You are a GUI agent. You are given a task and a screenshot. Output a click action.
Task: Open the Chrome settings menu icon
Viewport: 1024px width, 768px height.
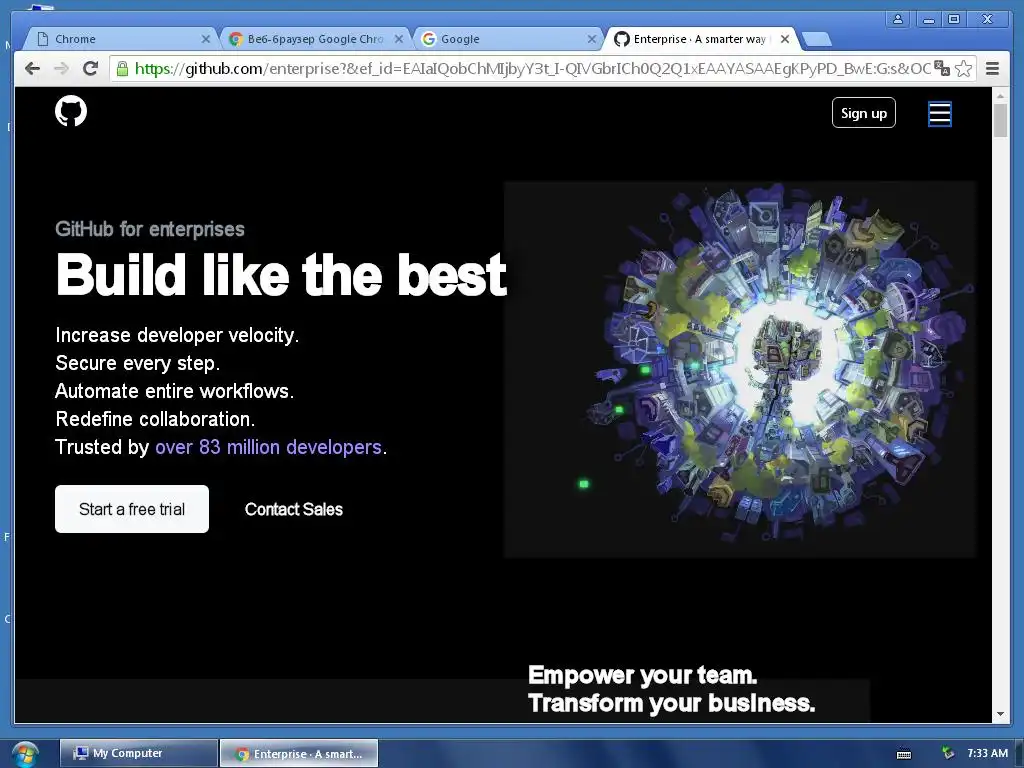point(992,69)
